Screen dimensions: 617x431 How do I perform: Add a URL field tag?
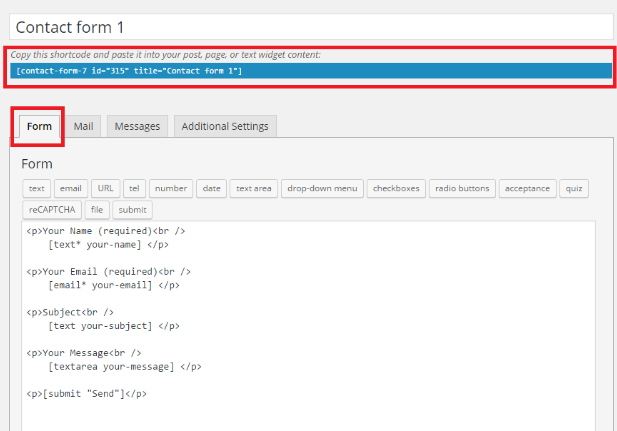pyautogui.click(x=105, y=189)
